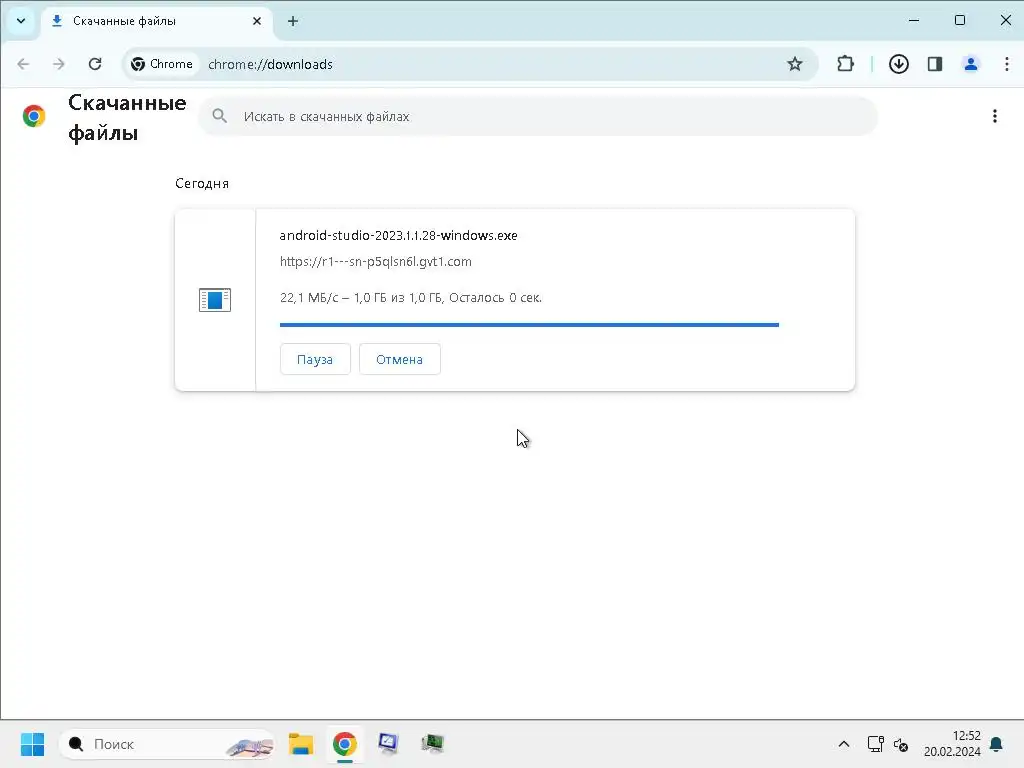Open the tab search dropdown arrow
The image size is (1024, 768).
pyautogui.click(x=21, y=21)
